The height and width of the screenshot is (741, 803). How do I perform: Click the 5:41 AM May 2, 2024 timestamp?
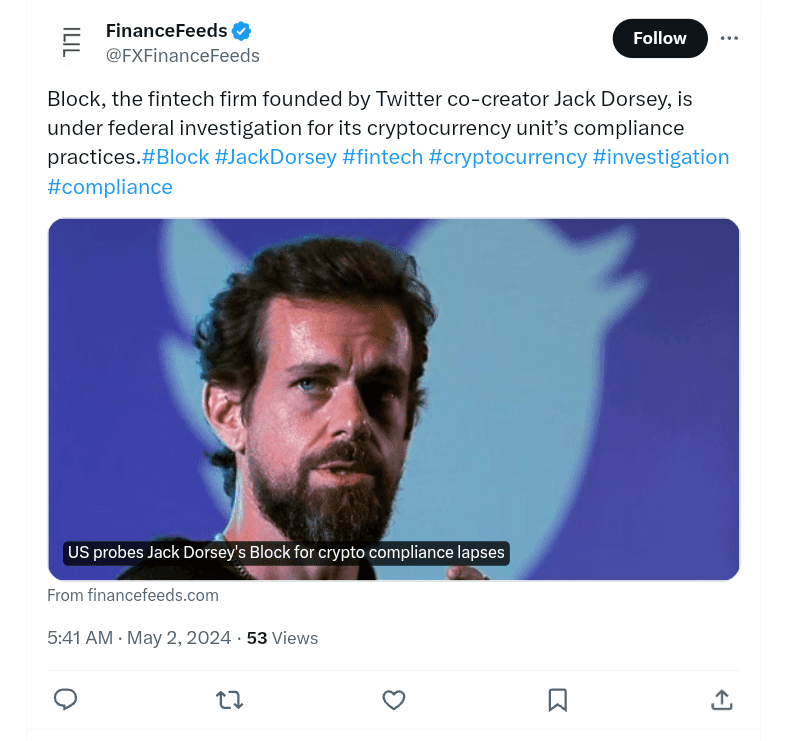139,638
